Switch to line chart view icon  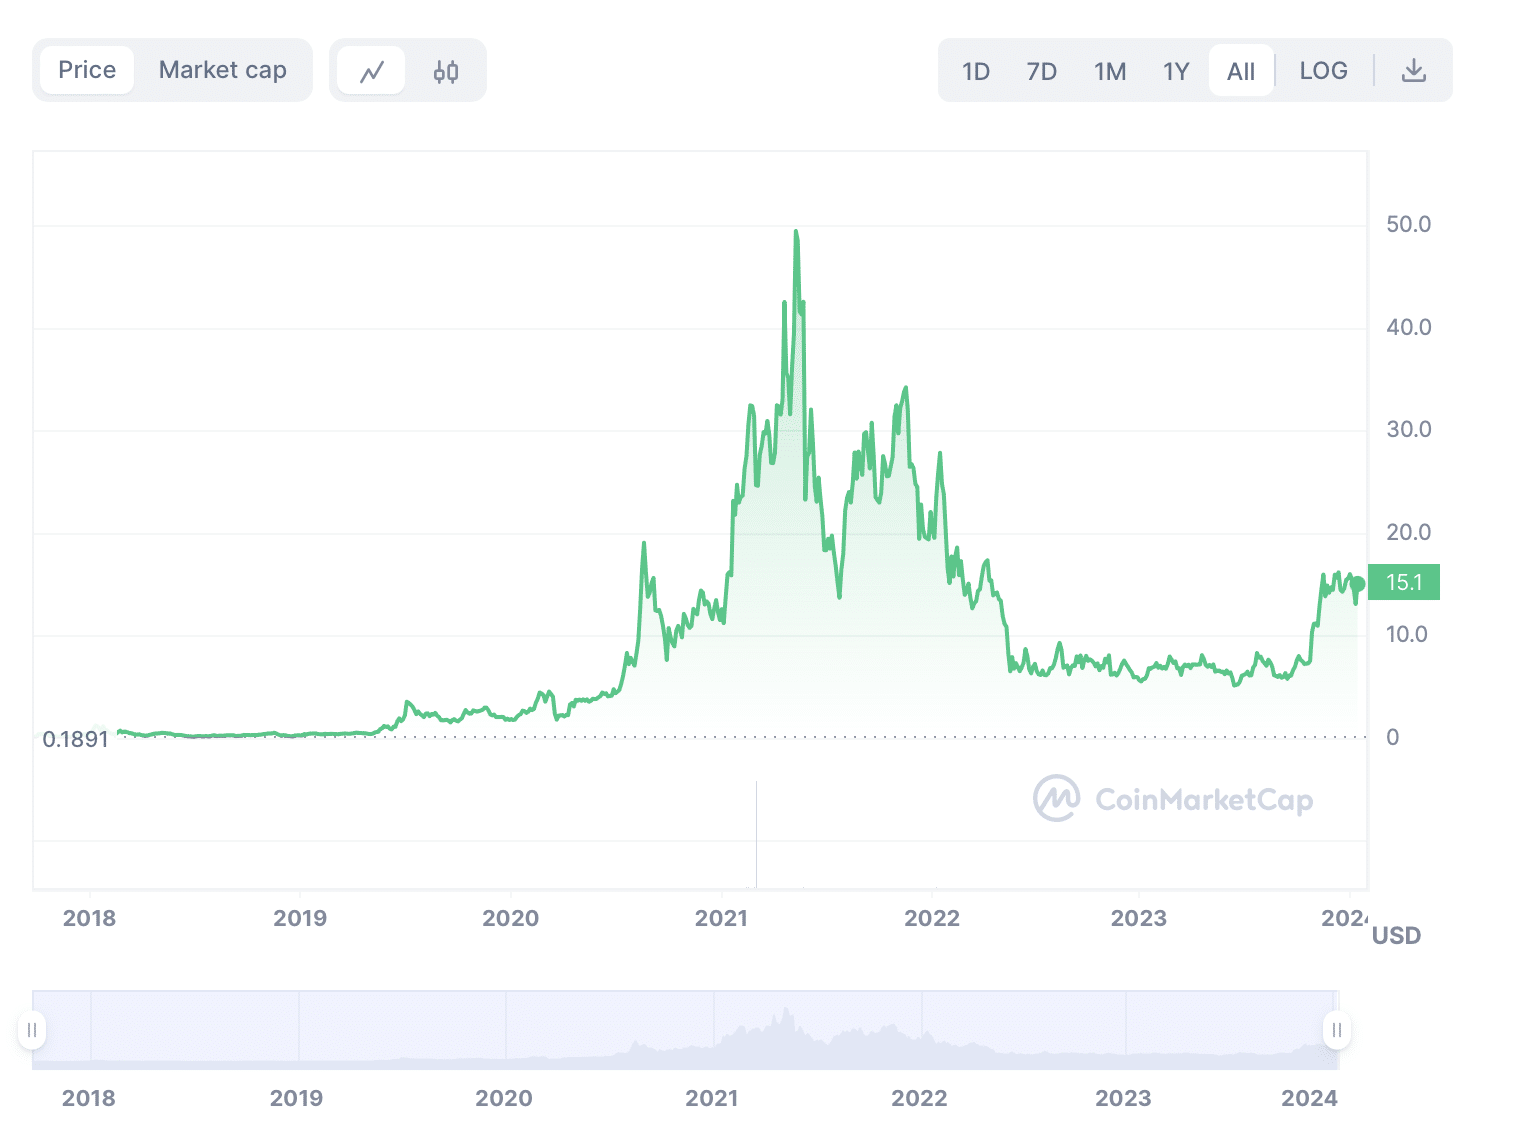[x=372, y=71]
